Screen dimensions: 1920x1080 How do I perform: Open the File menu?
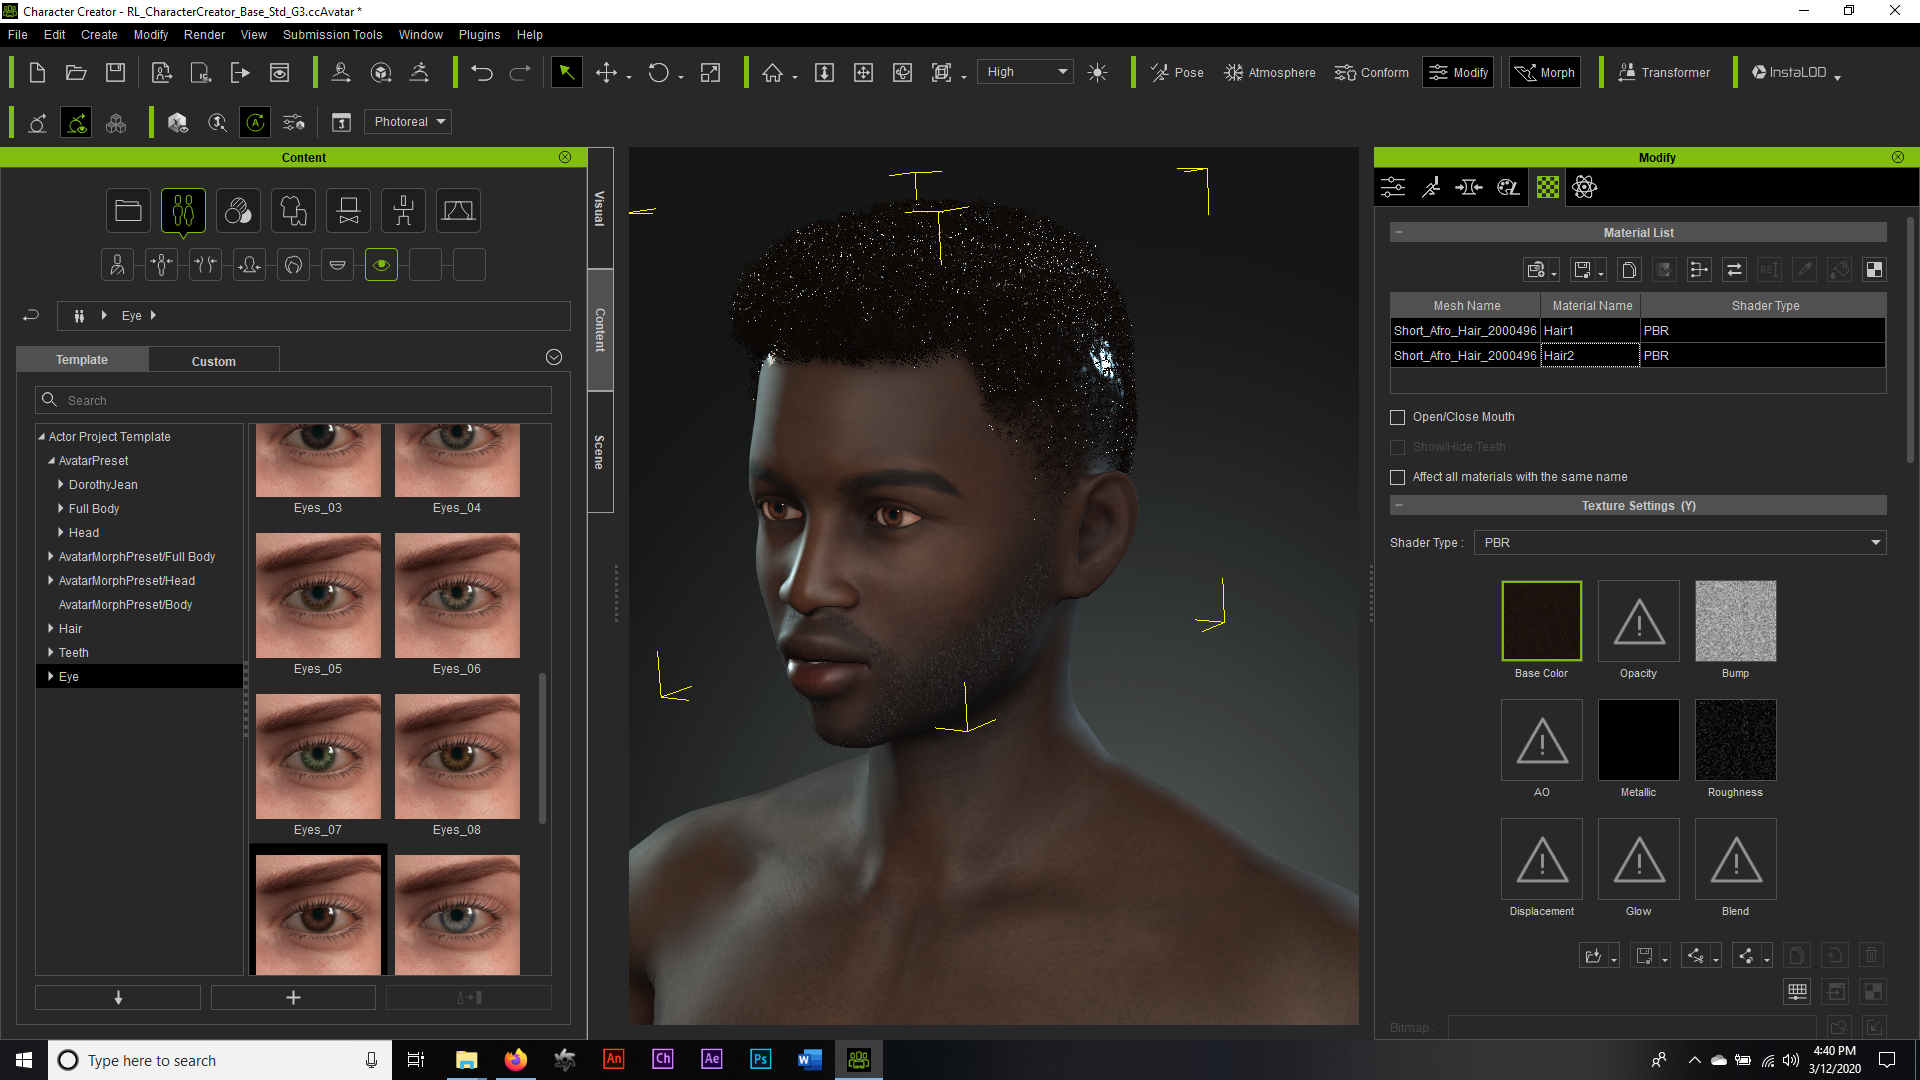click(x=18, y=35)
